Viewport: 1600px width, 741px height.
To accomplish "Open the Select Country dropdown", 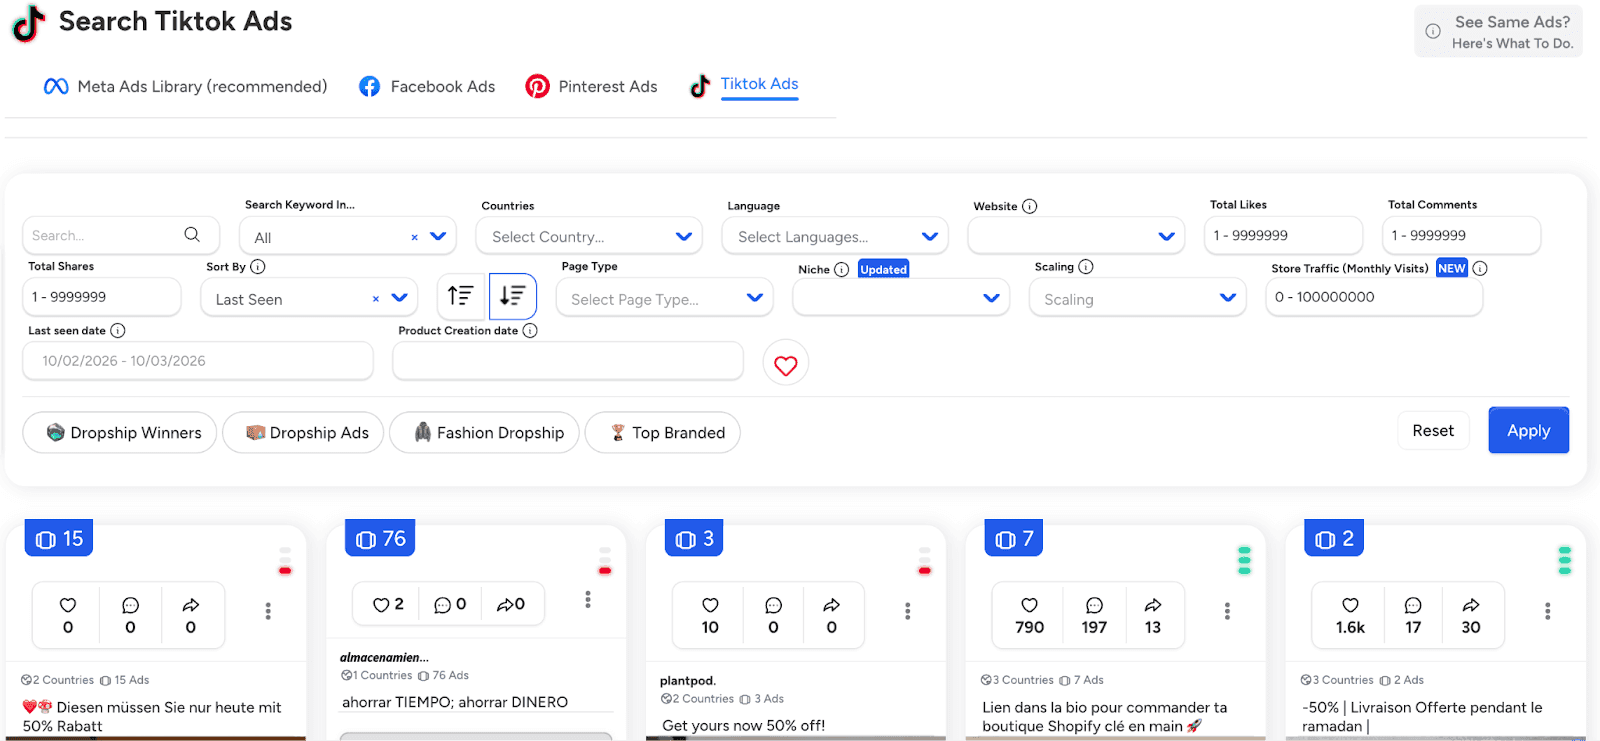I will pos(588,237).
